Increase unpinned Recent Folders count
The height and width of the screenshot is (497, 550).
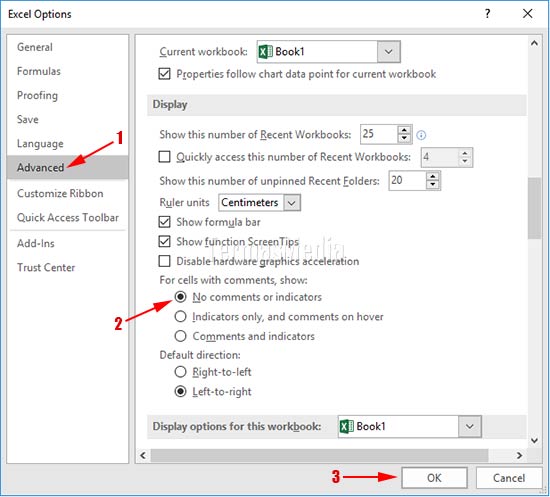(x=433, y=176)
